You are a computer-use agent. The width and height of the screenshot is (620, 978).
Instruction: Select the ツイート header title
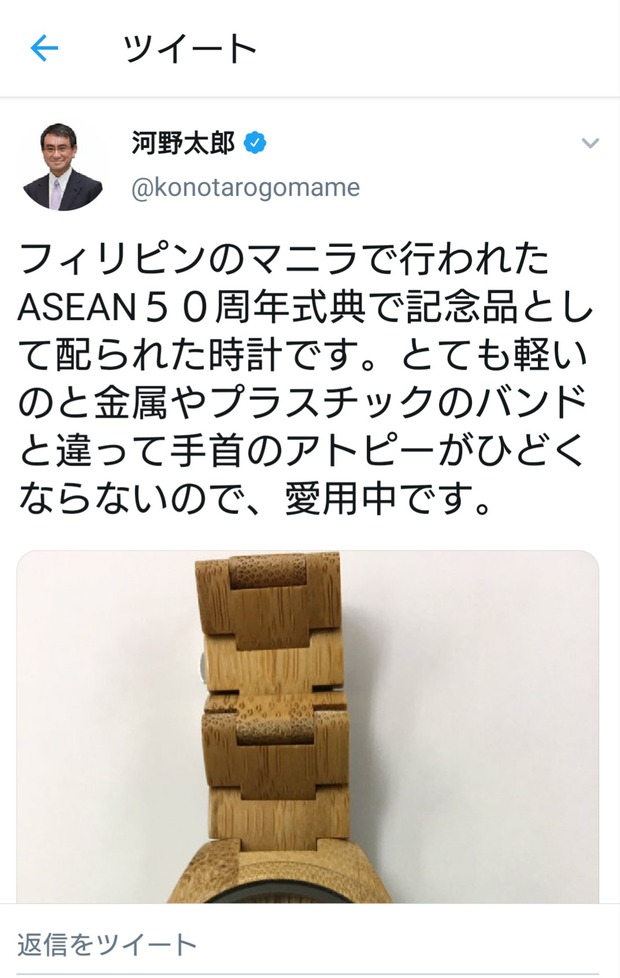190,48
